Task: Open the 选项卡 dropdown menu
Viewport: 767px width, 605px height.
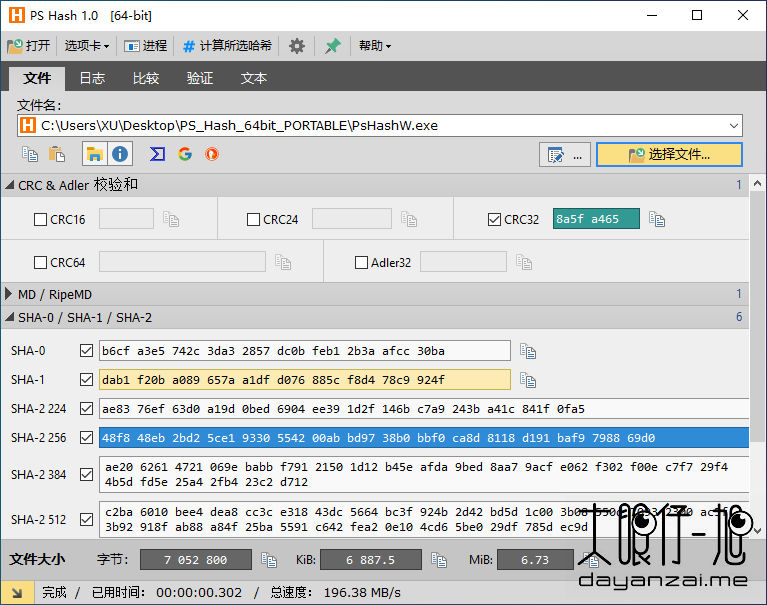Action: pos(87,46)
